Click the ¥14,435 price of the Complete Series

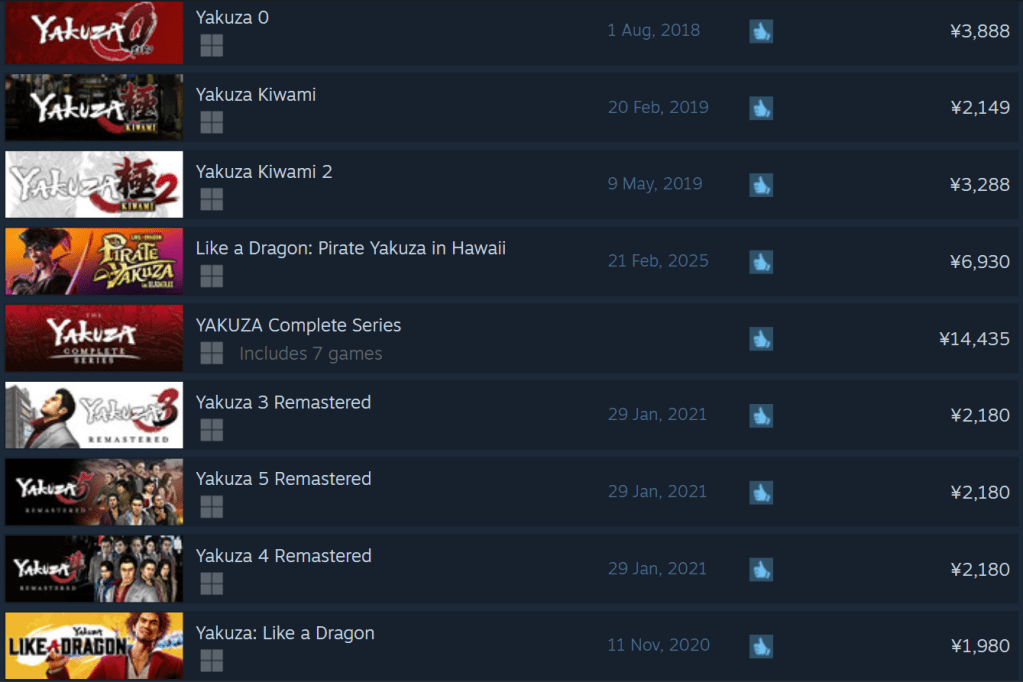(974, 339)
